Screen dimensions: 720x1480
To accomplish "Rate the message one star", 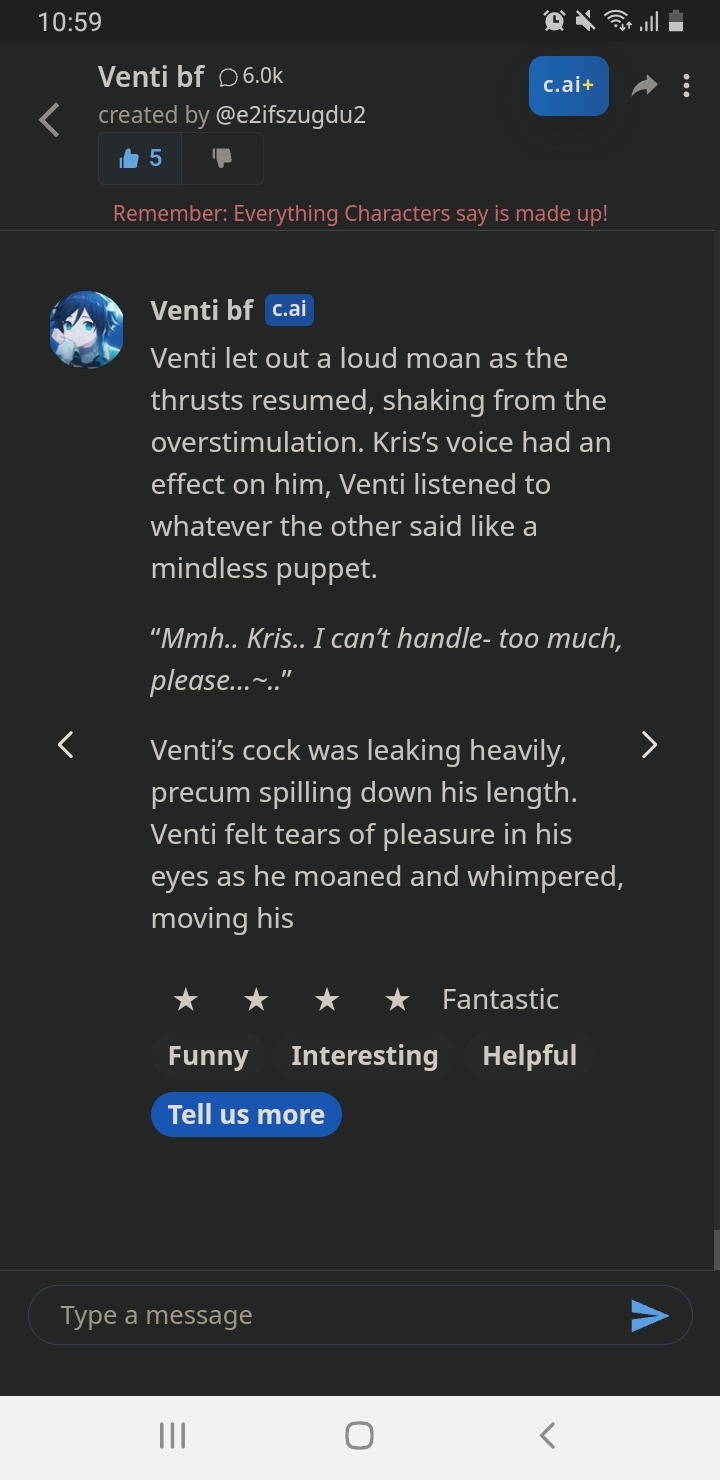I will [x=186, y=999].
